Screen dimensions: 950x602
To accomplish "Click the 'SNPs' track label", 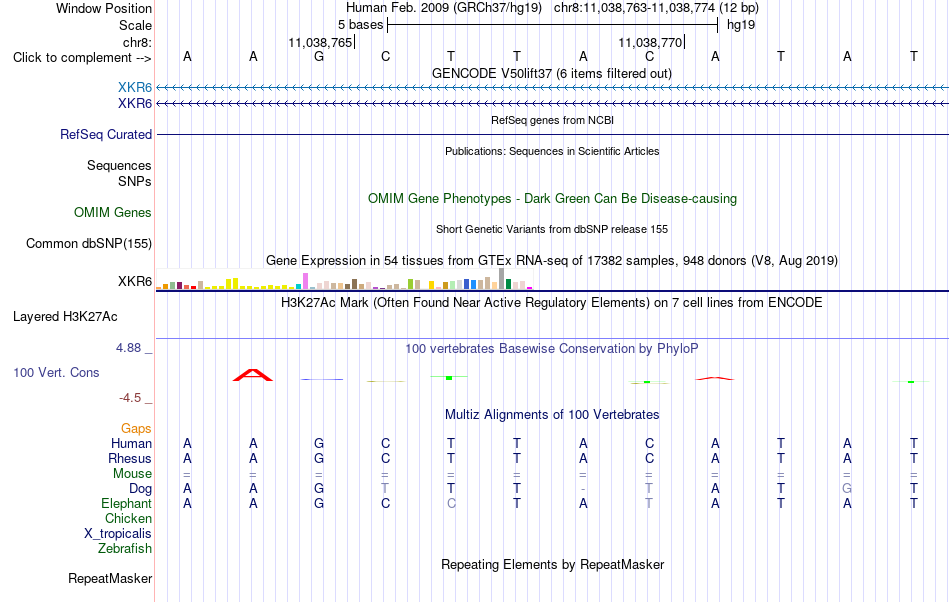I will tap(135, 181).
